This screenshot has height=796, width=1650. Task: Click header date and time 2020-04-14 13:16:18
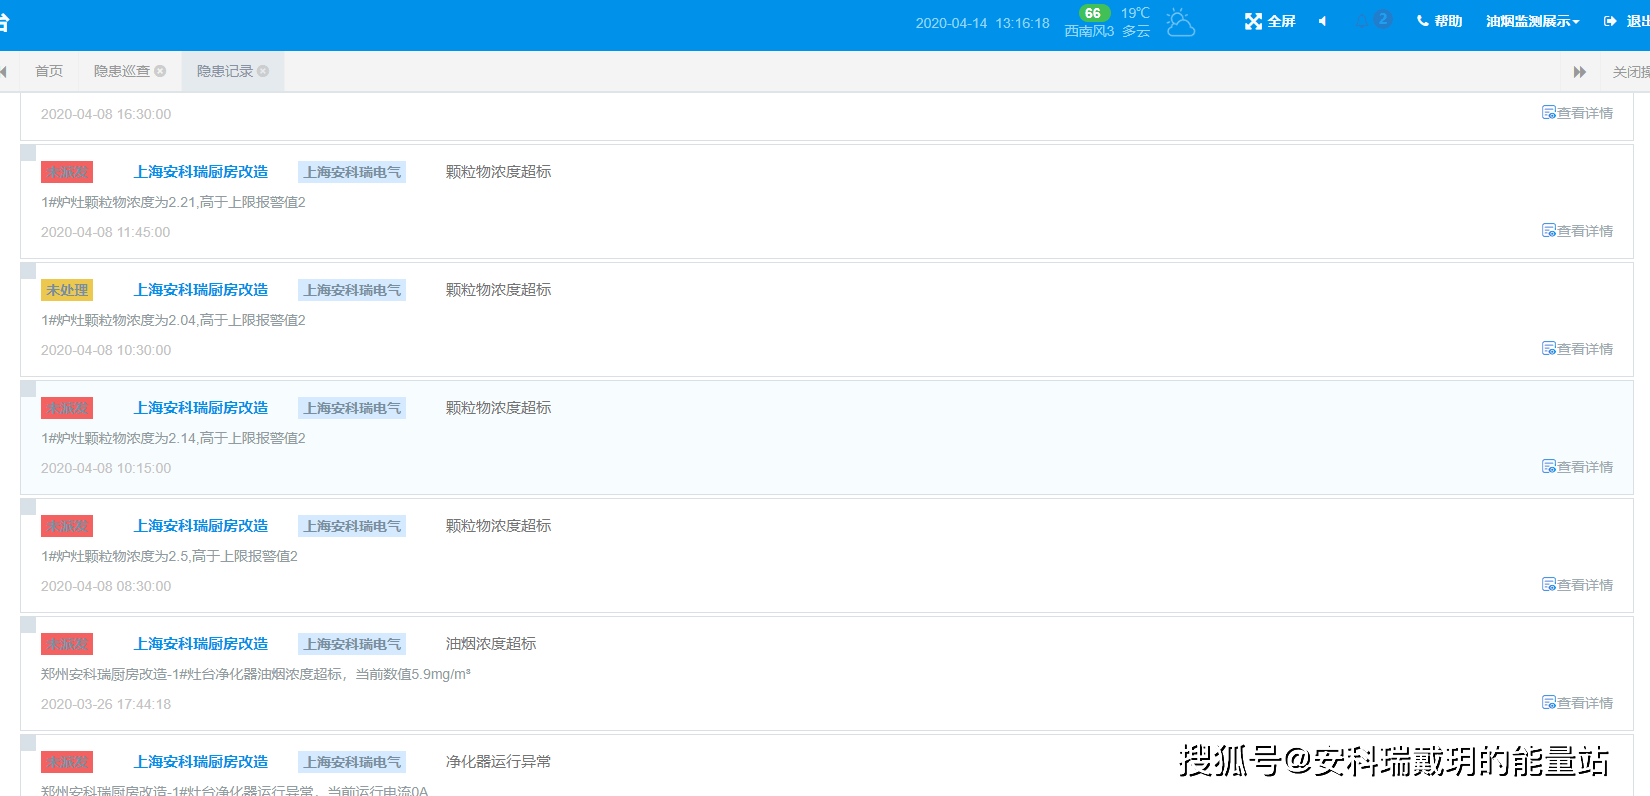(982, 23)
